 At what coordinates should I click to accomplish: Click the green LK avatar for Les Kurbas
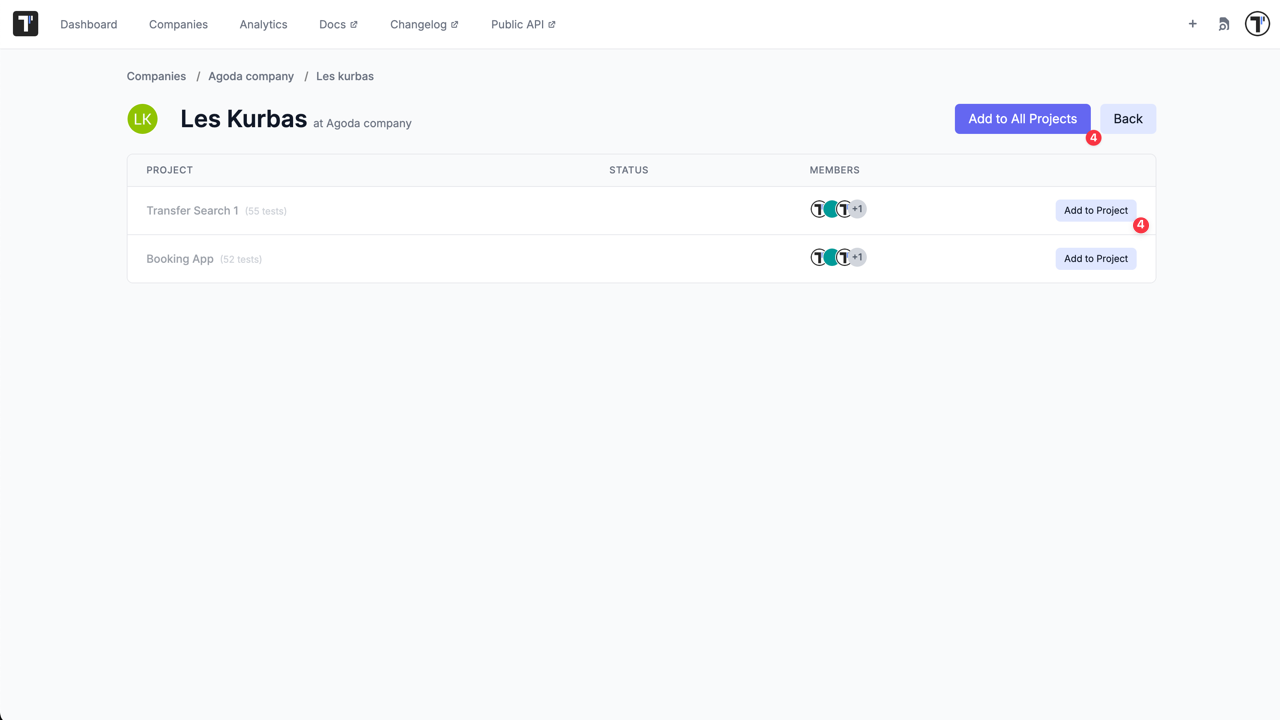142,118
